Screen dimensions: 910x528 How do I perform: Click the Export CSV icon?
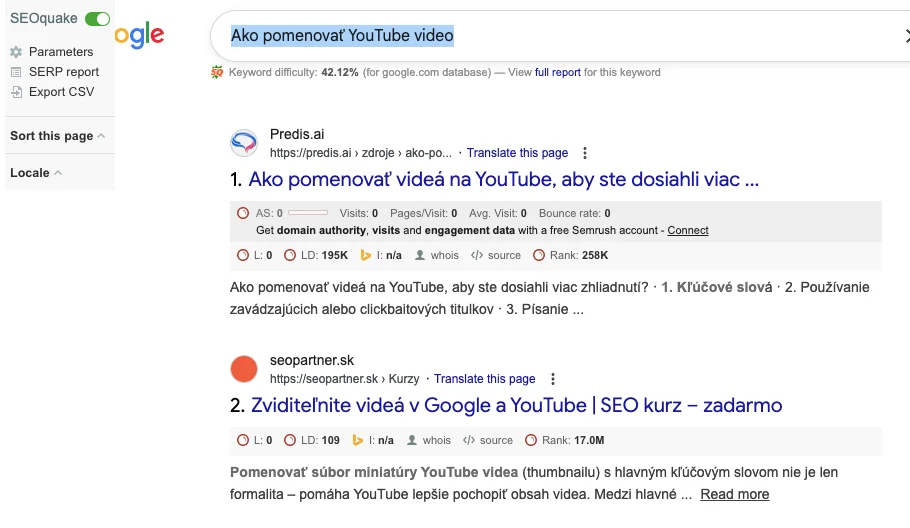click(x=16, y=92)
